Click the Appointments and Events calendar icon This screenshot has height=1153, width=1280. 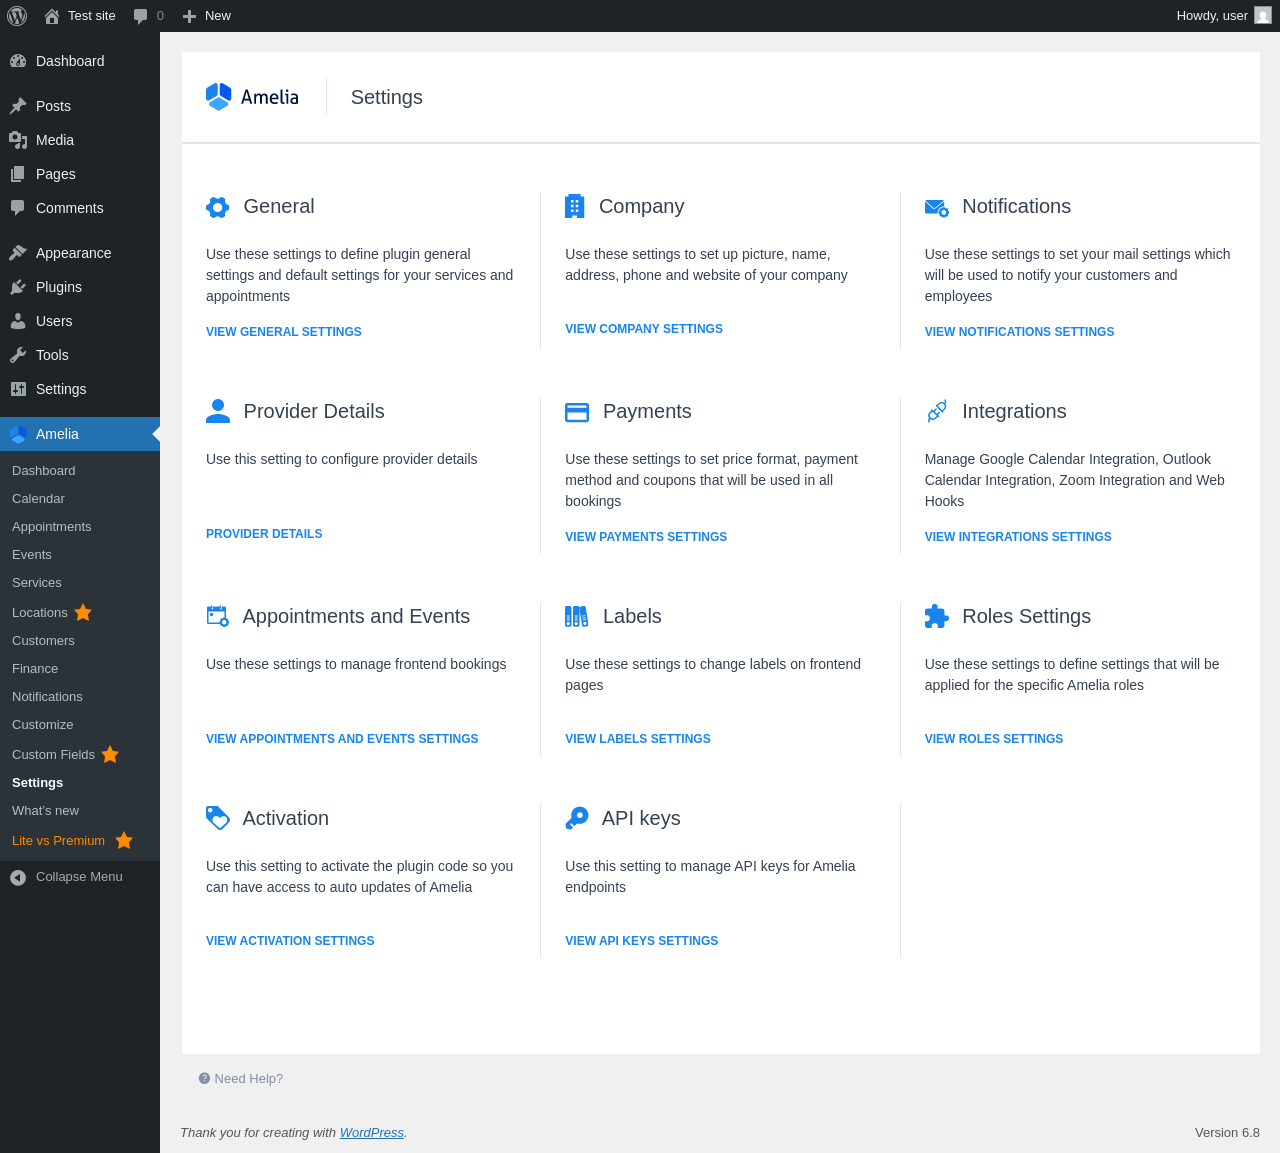(218, 616)
